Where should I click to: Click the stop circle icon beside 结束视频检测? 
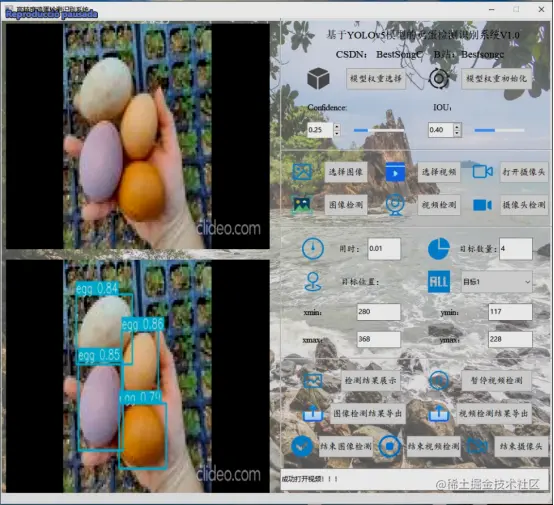click(389, 446)
